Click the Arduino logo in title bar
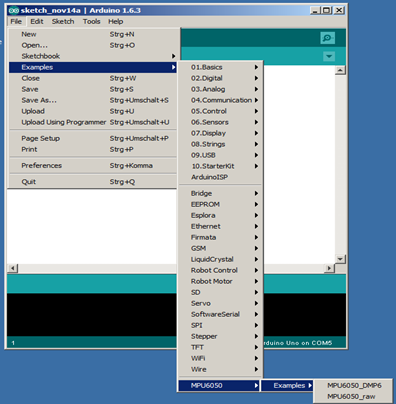This screenshot has width=396, height=404. coord(14,10)
